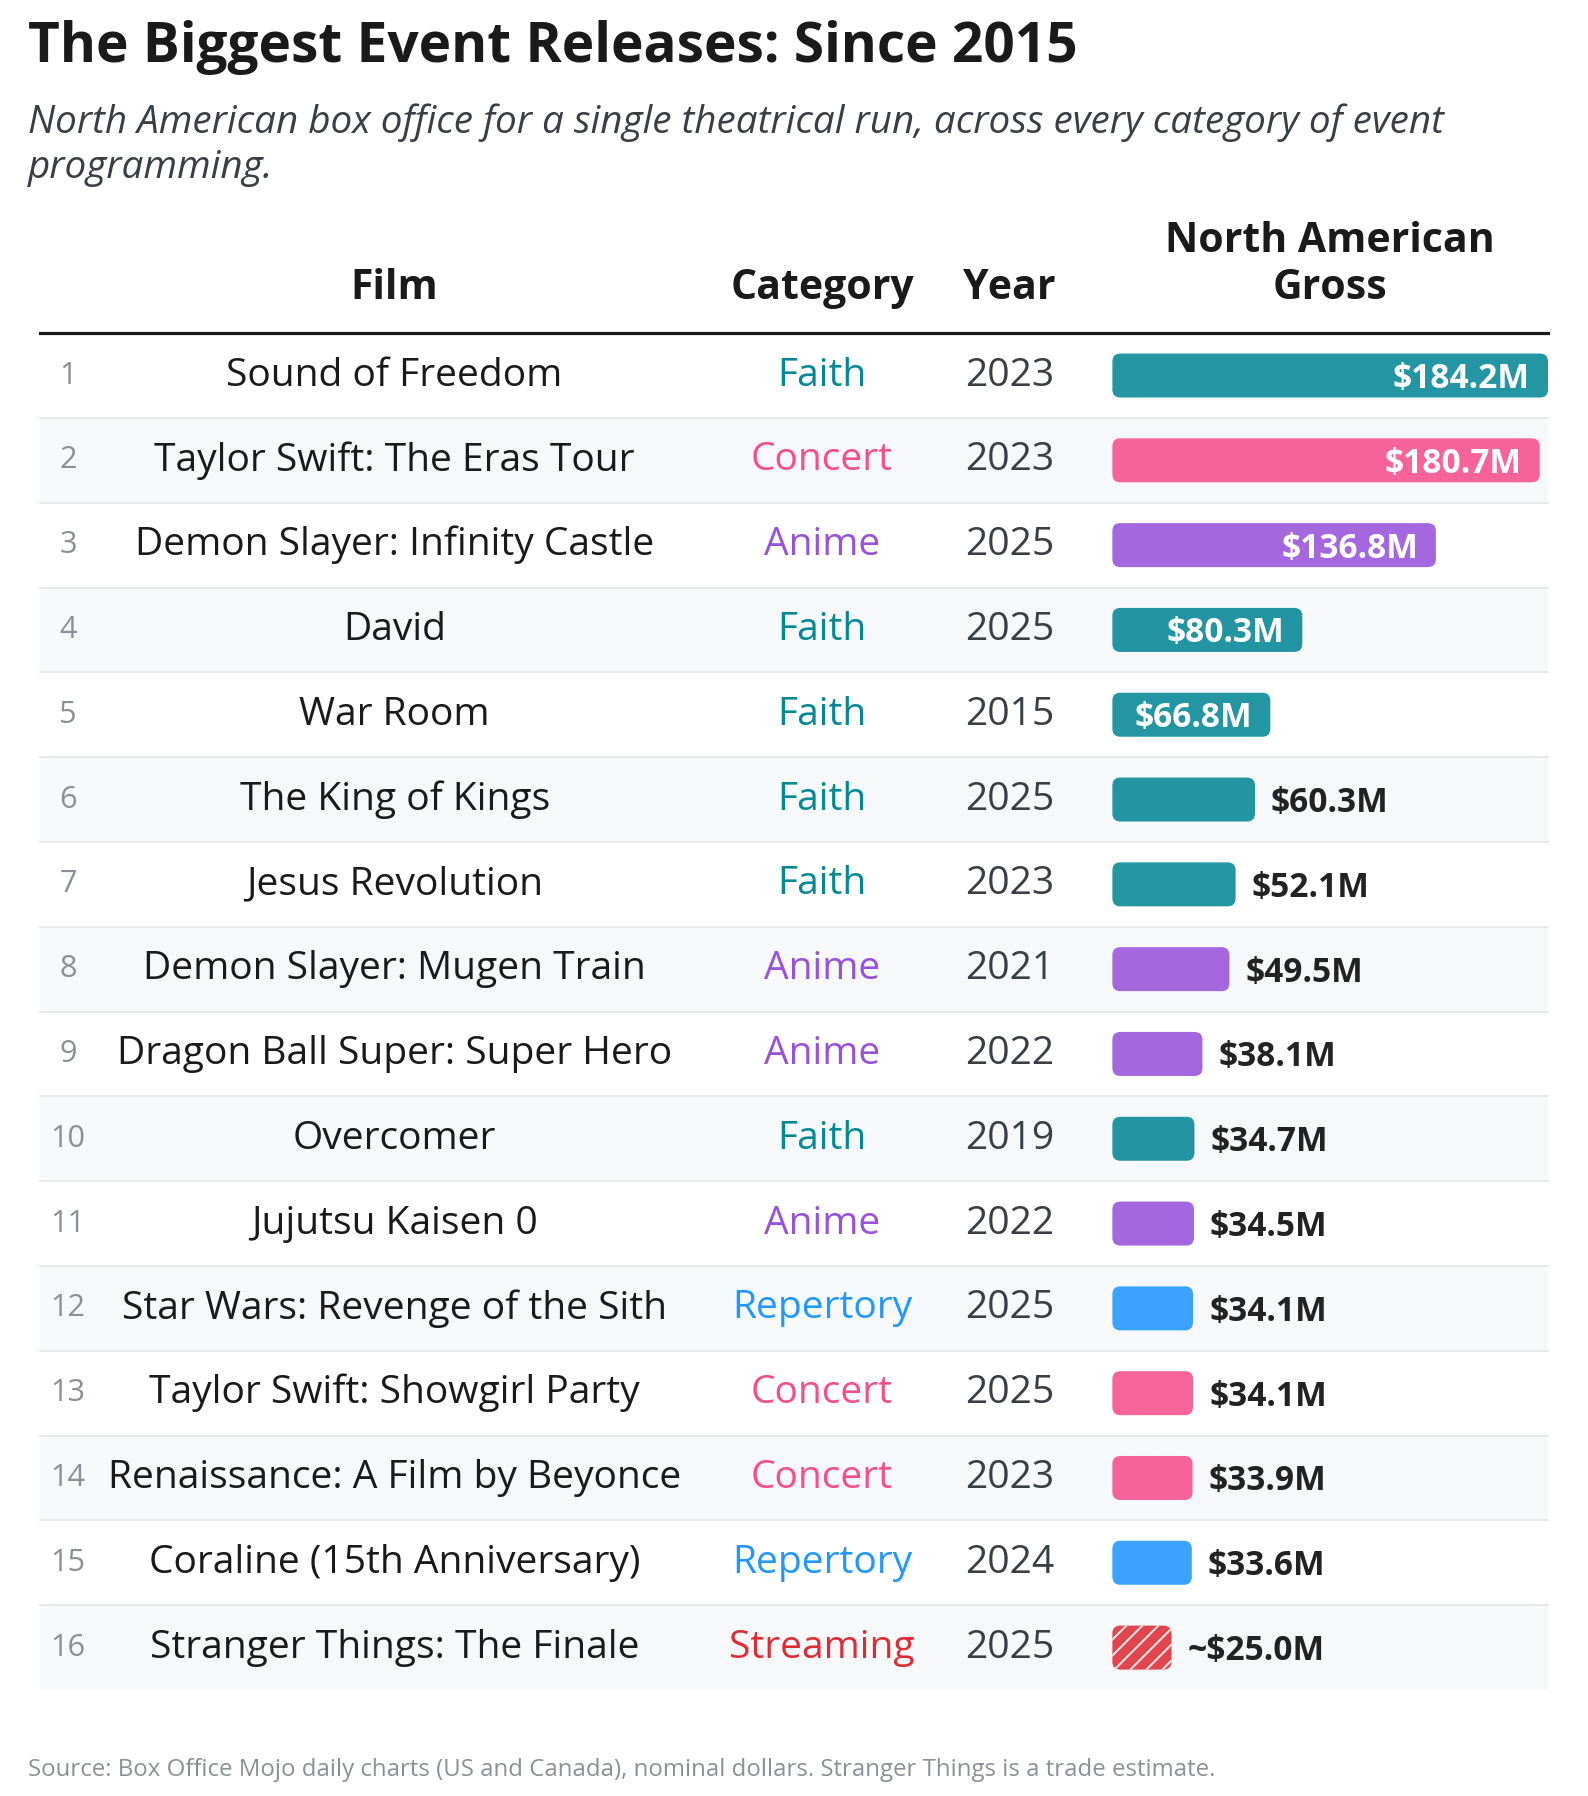Click the Box Office Mojo source note
Viewport: 1588px width, 1796px height.
pyautogui.click(x=621, y=1768)
